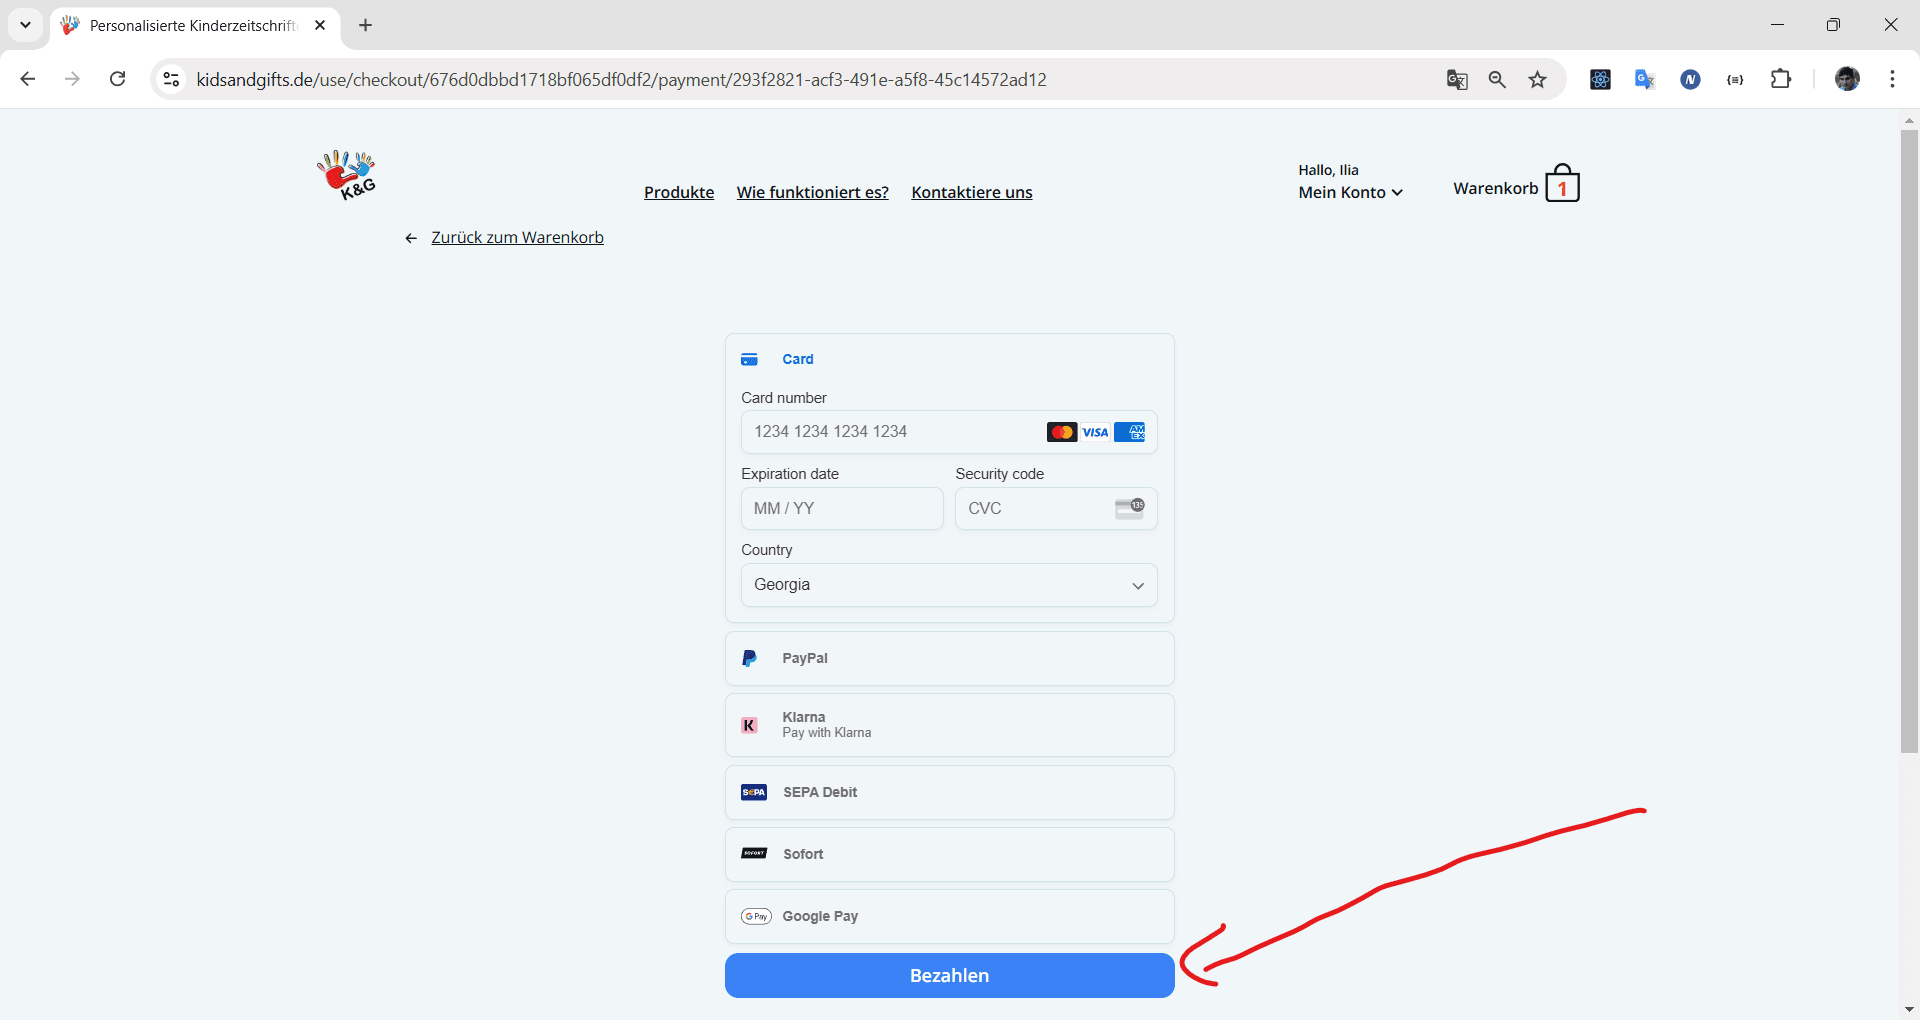Screen dimensions: 1920x1020
Task: Reload the checkout page
Action: pos(118,80)
